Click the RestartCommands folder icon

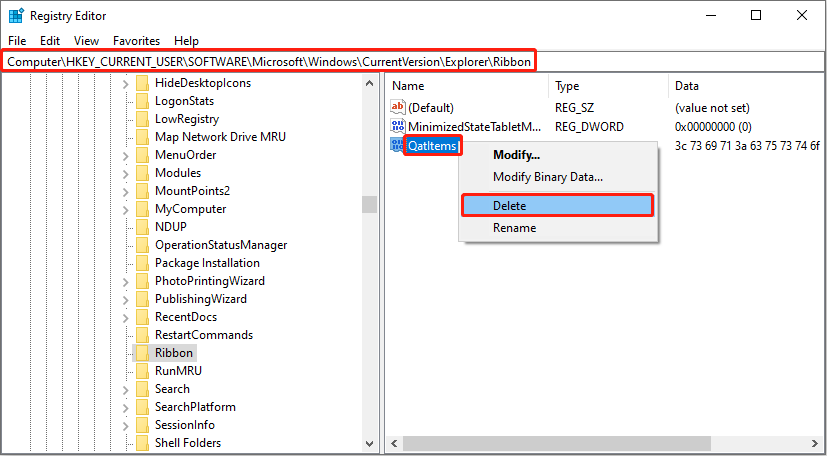142,335
